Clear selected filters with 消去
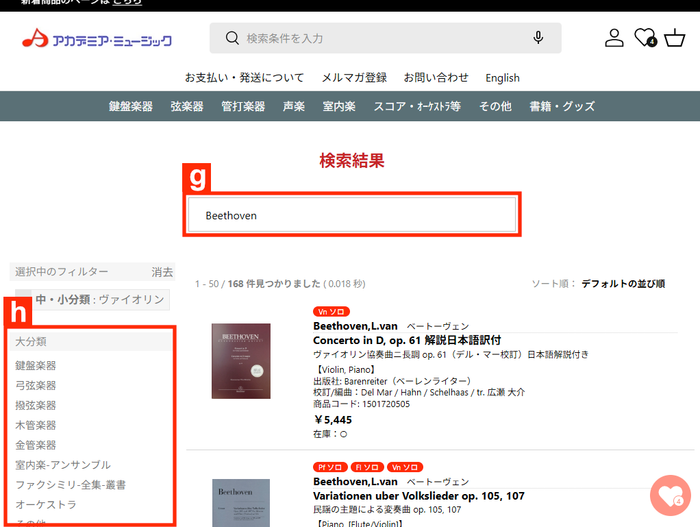The width and height of the screenshot is (700, 527). coord(162,272)
